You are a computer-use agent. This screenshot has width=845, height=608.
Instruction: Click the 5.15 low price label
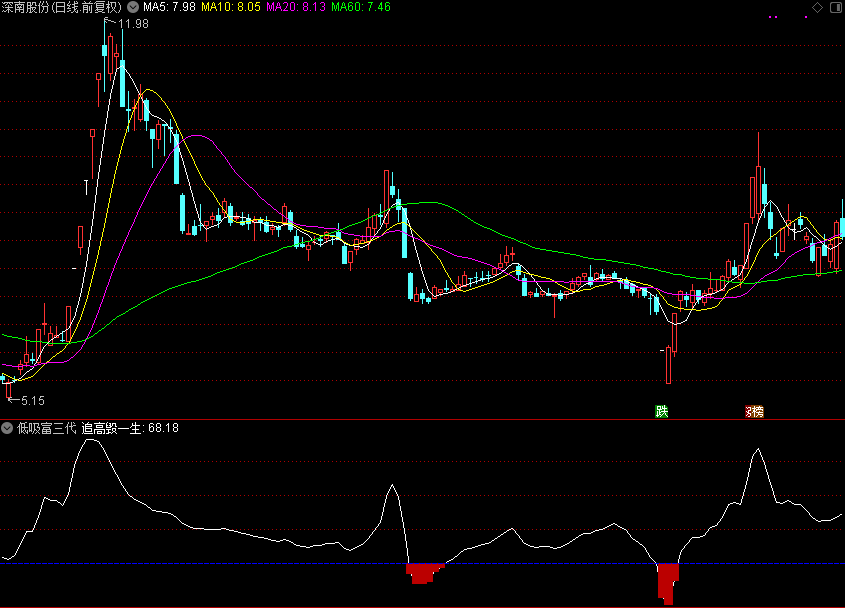[32, 401]
